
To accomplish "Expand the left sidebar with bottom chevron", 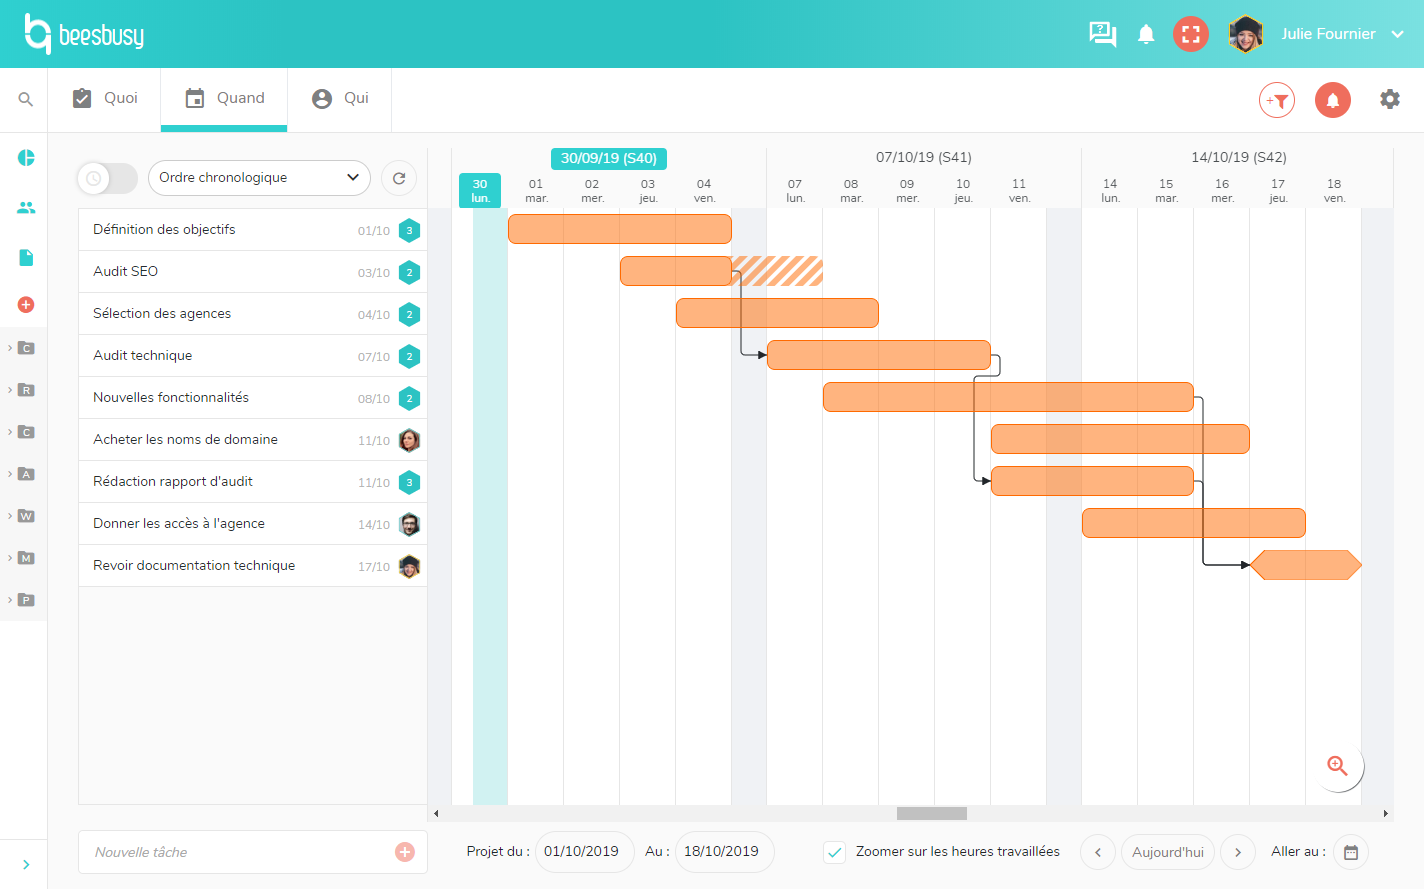I will point(26,864).
